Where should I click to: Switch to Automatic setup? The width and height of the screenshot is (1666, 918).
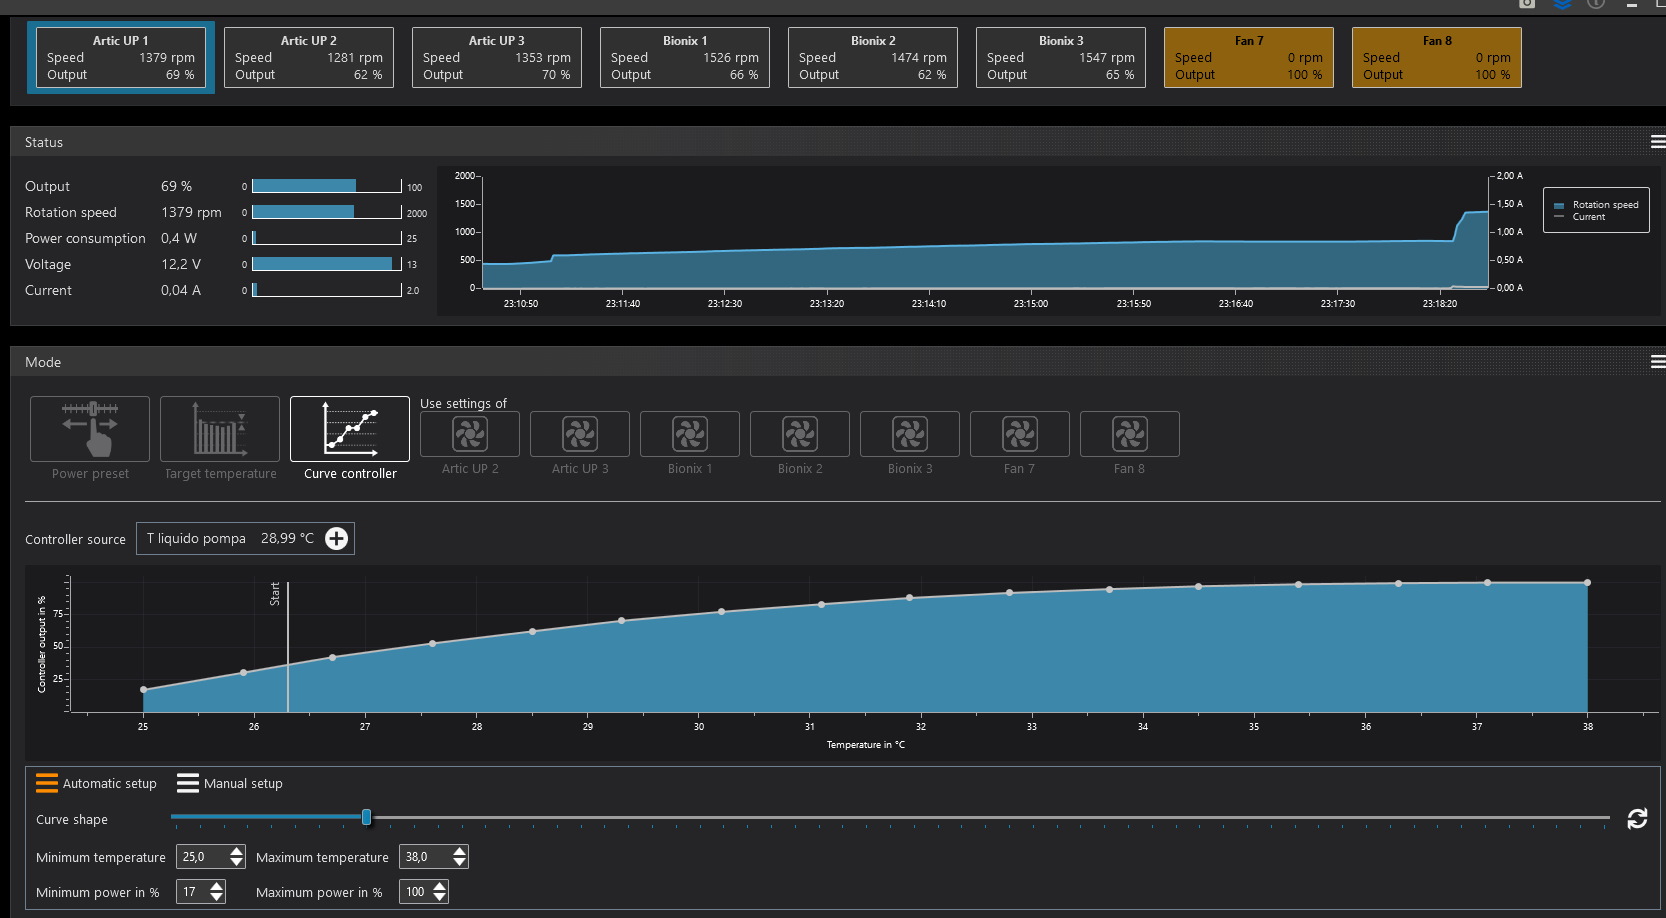[97, 783]
